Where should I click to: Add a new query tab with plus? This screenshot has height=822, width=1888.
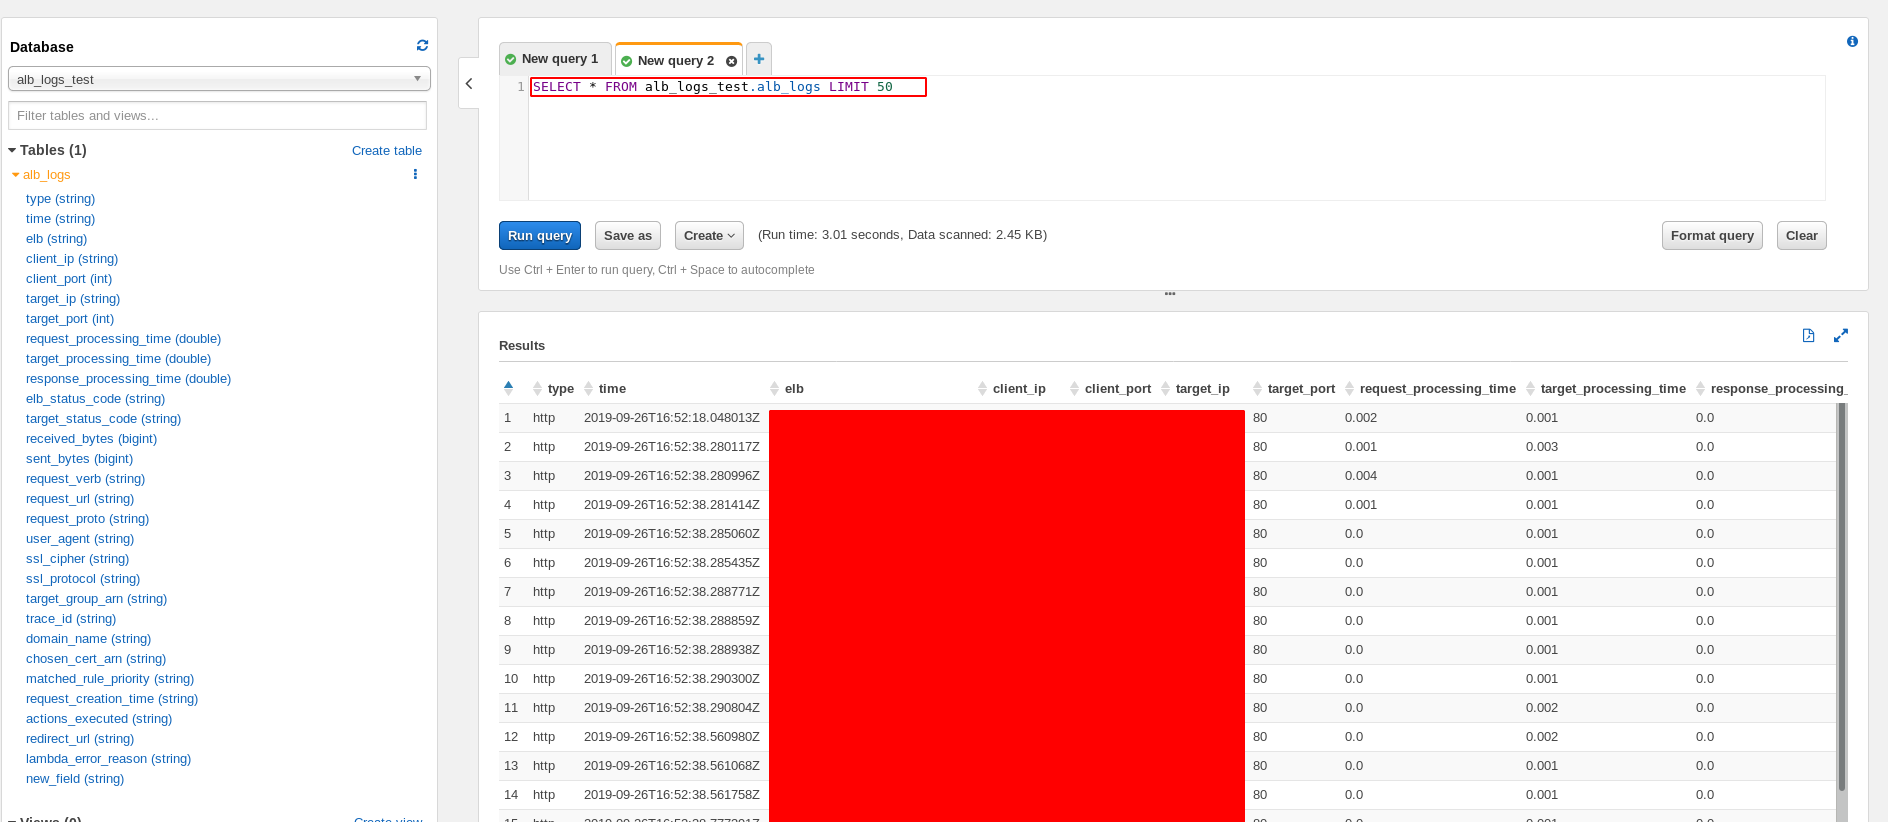click(x=759, y=59)
